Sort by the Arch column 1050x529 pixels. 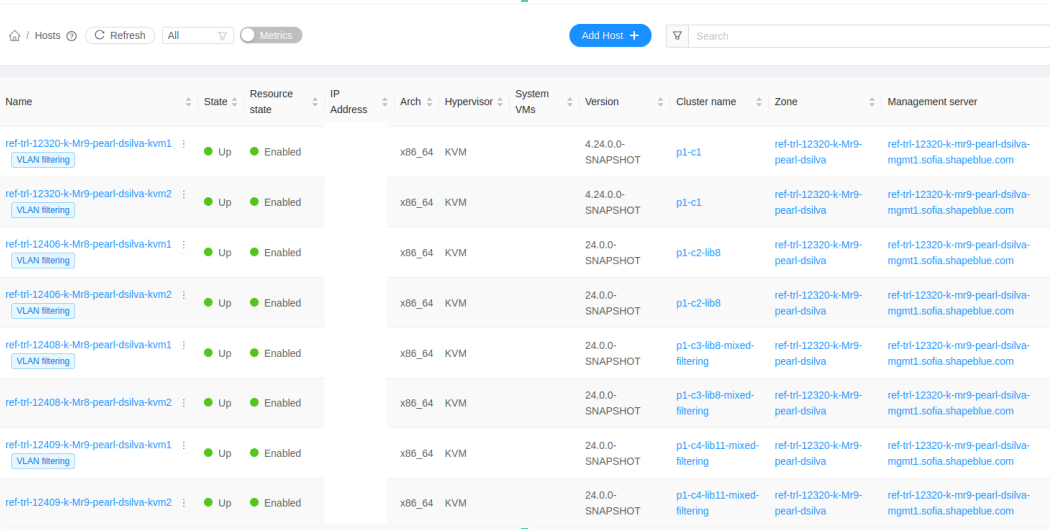pyautogui.click(x=429, y=102)
